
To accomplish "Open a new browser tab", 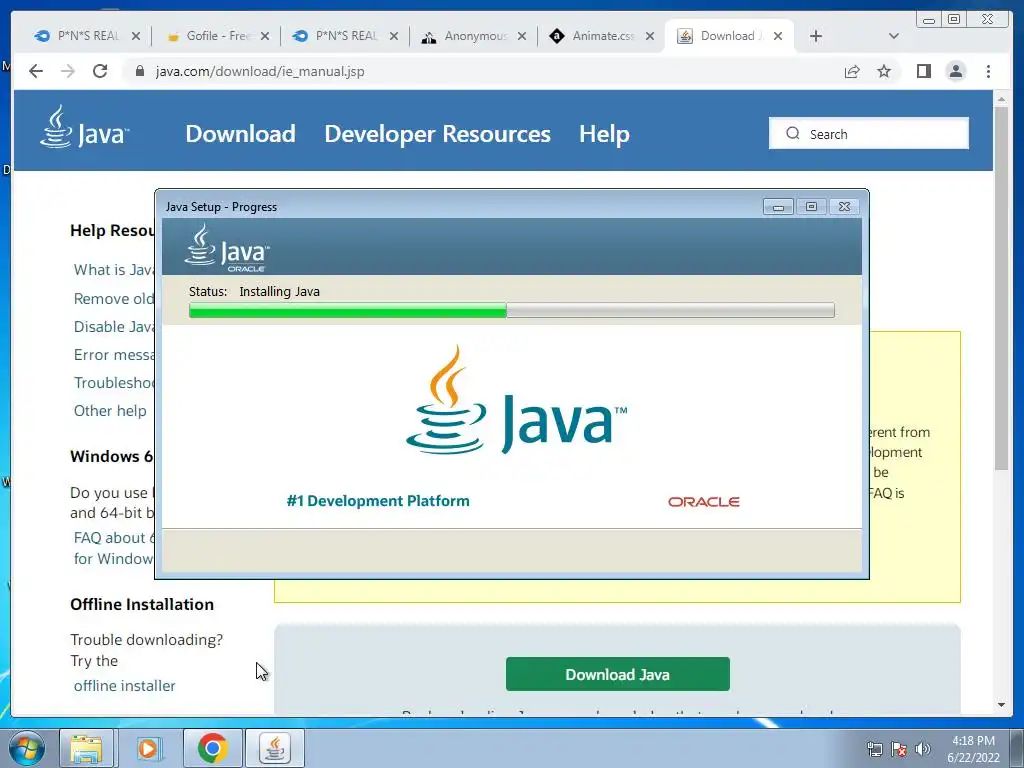I will tap(816, 37).
